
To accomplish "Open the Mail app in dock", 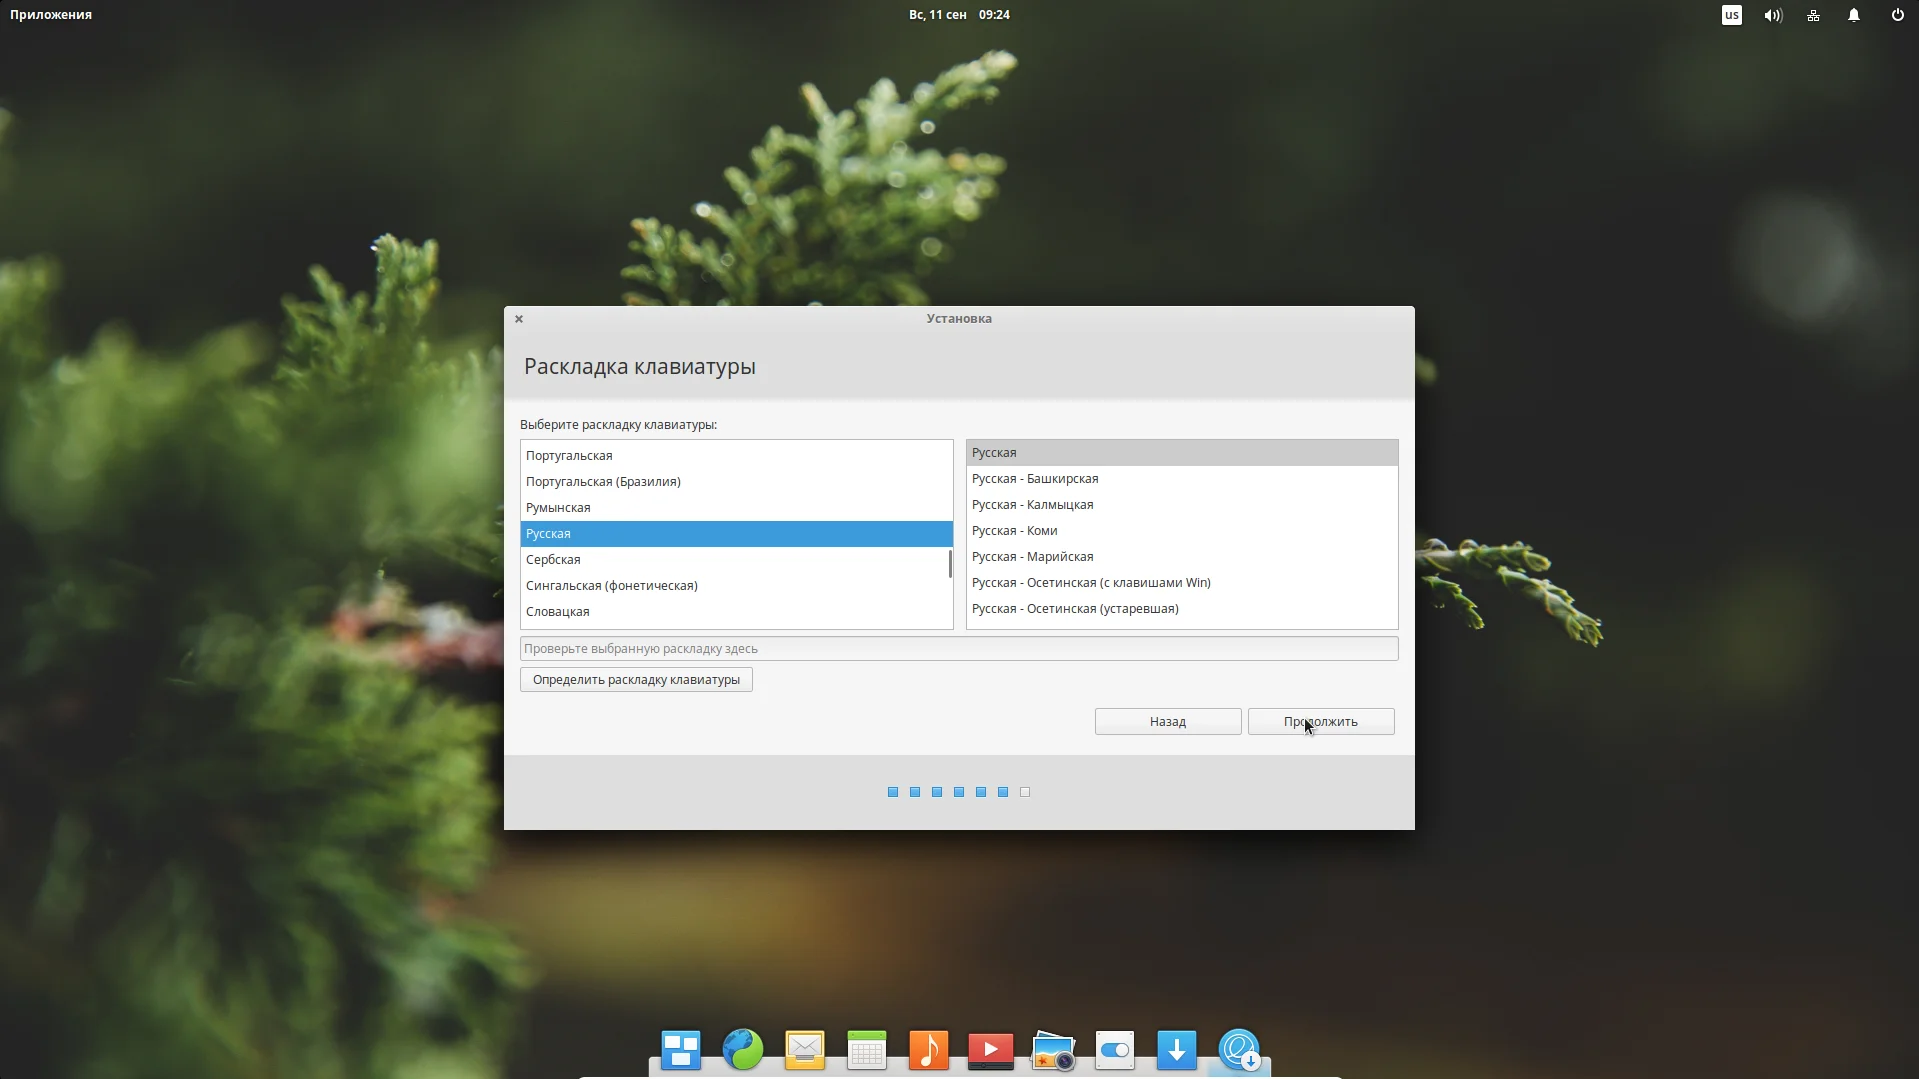I will [805, 1050].
